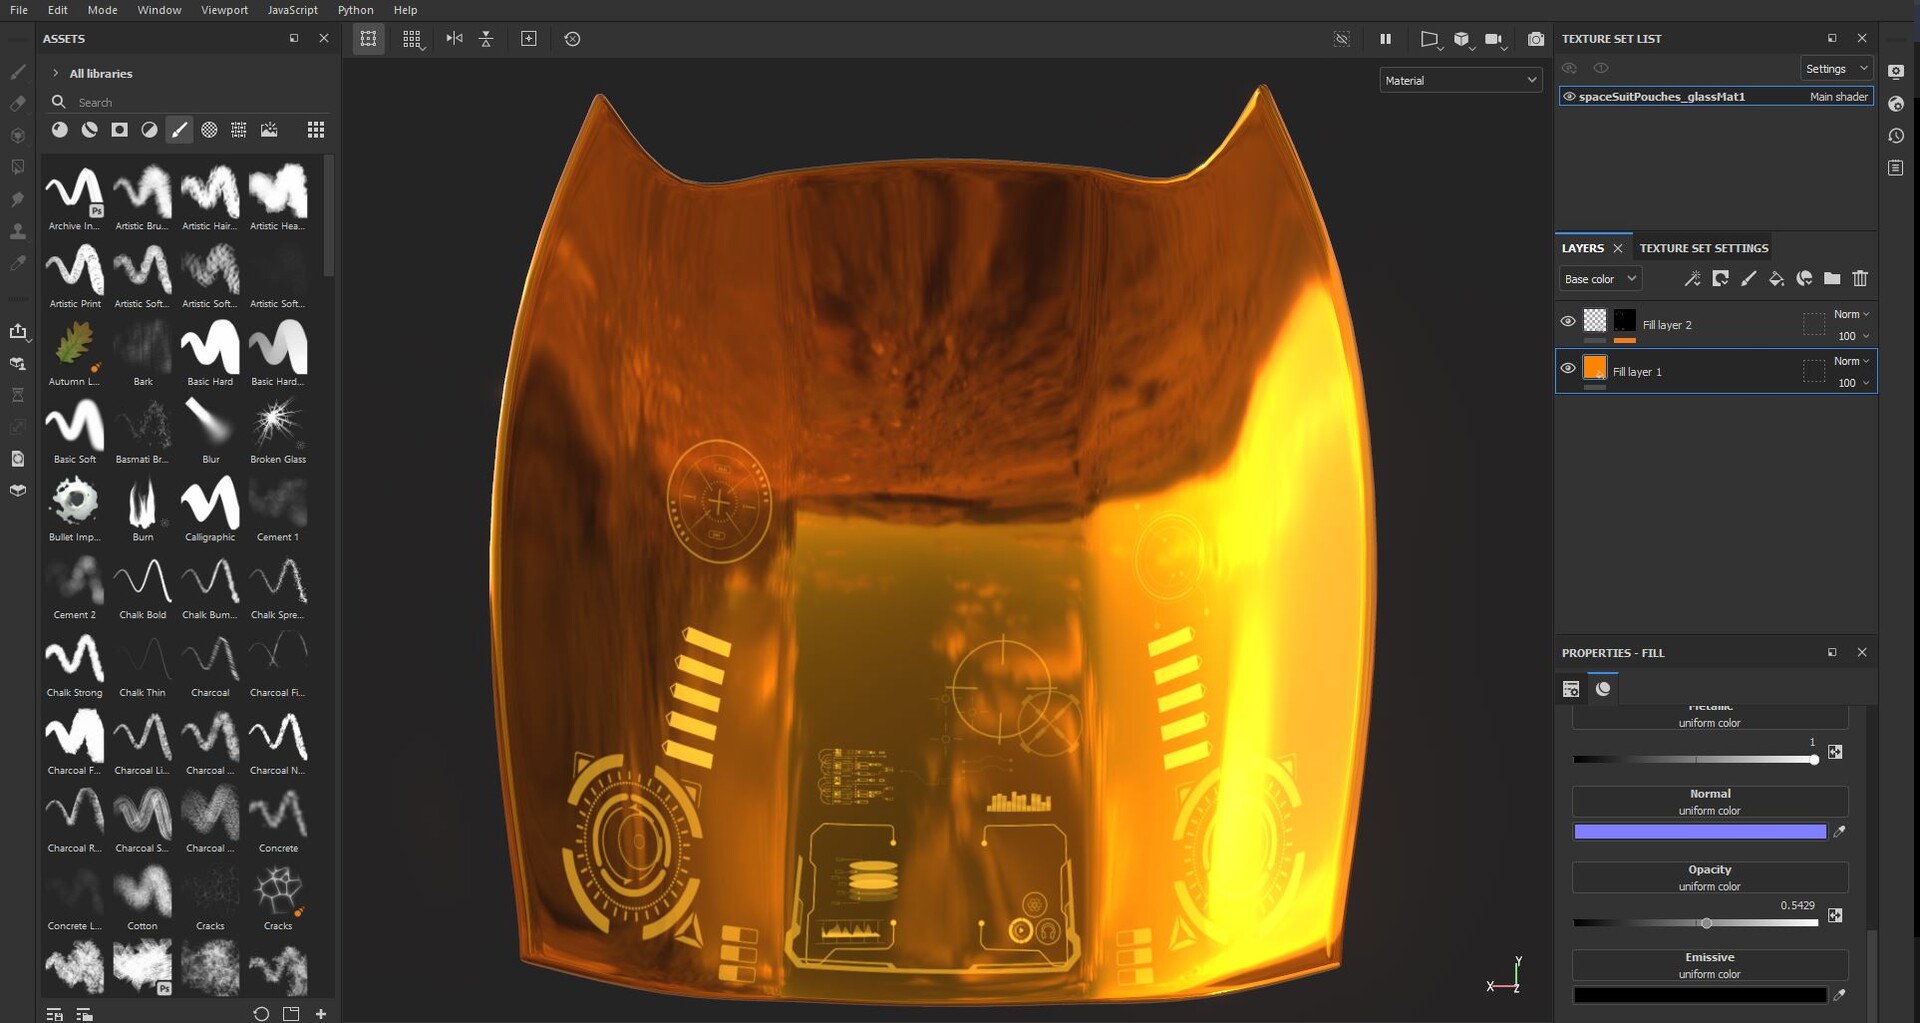Click the Settings button in Texture Set List

1835,69
